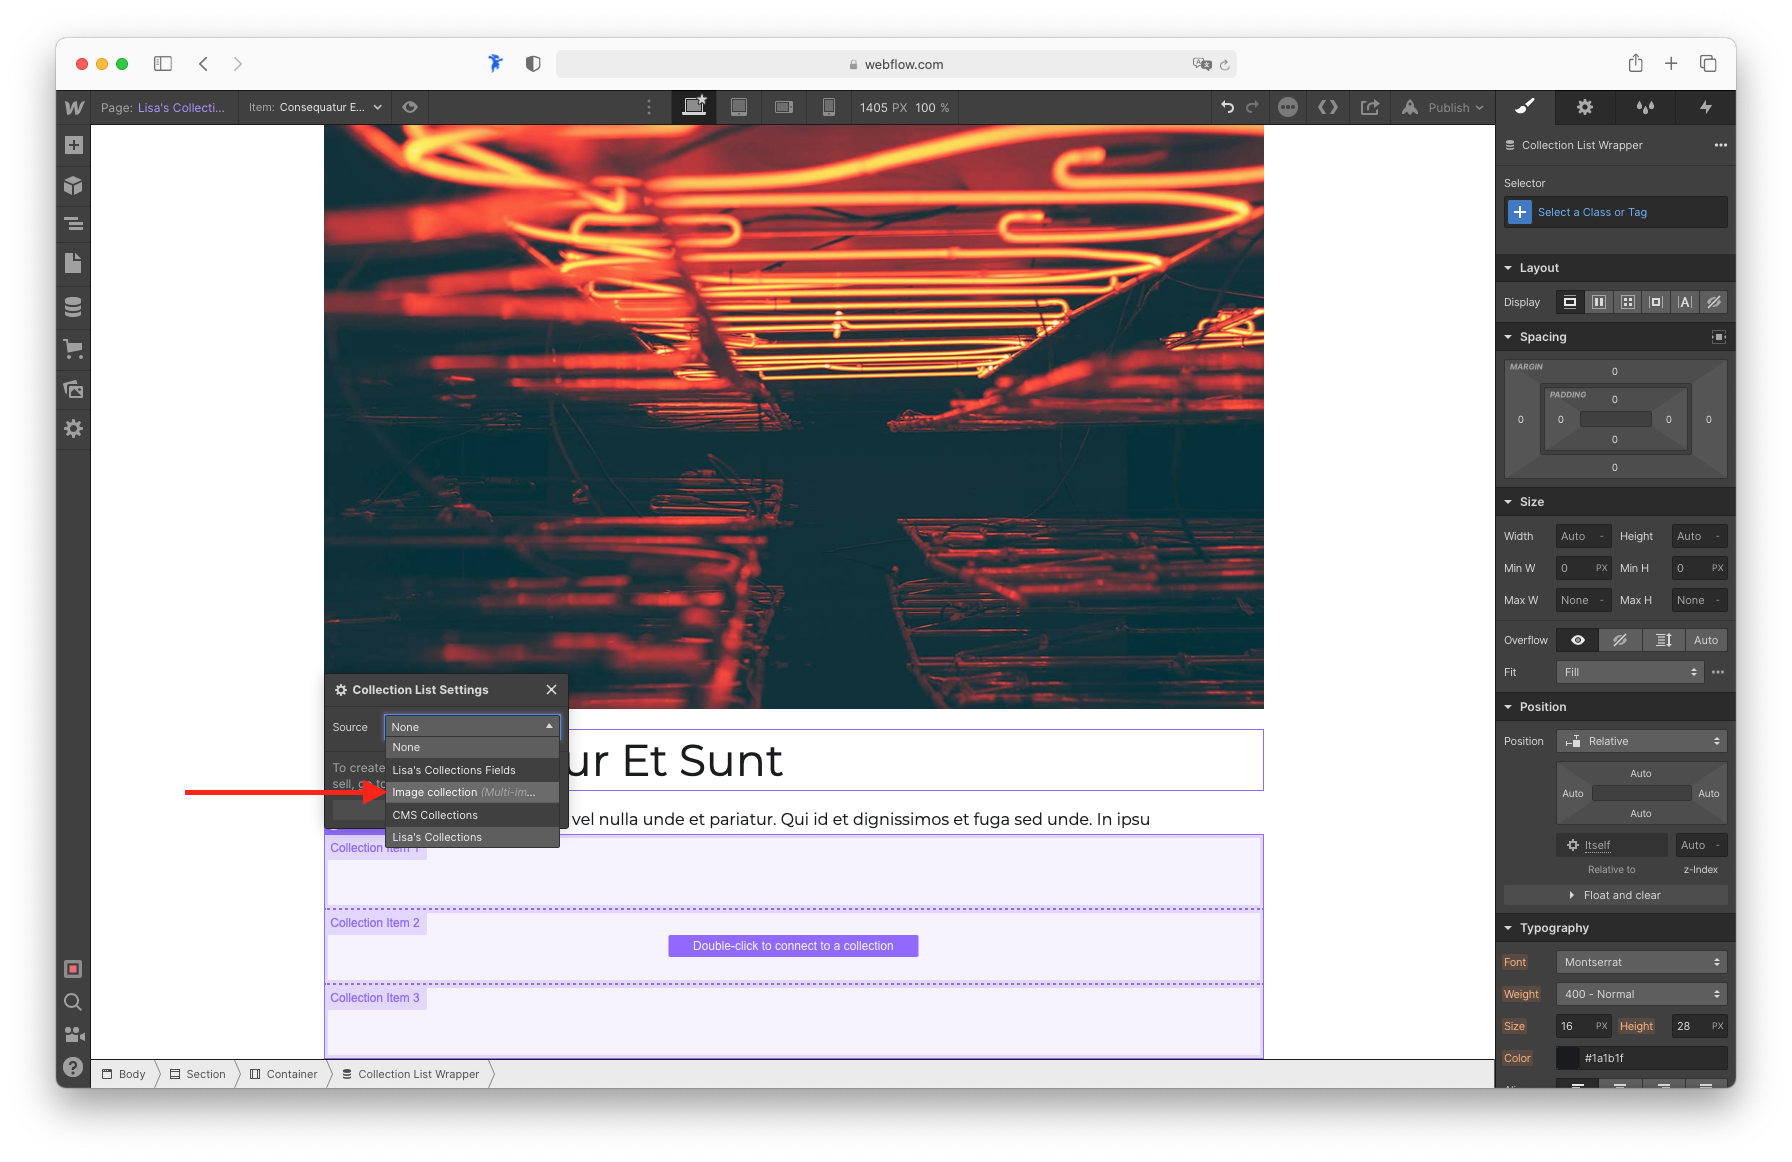The image size is (1792, 1162).
Task: Open the Pages panel
Action: [x=73, y=263]
